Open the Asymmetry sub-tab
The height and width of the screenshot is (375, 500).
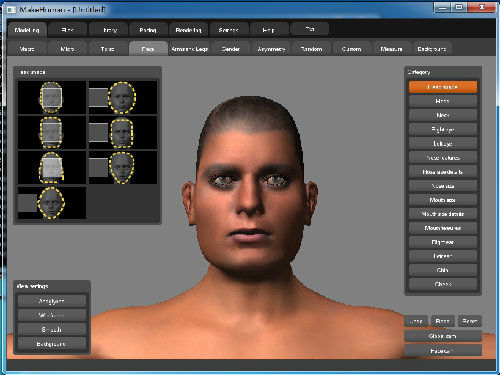click(x=271, y=49)
